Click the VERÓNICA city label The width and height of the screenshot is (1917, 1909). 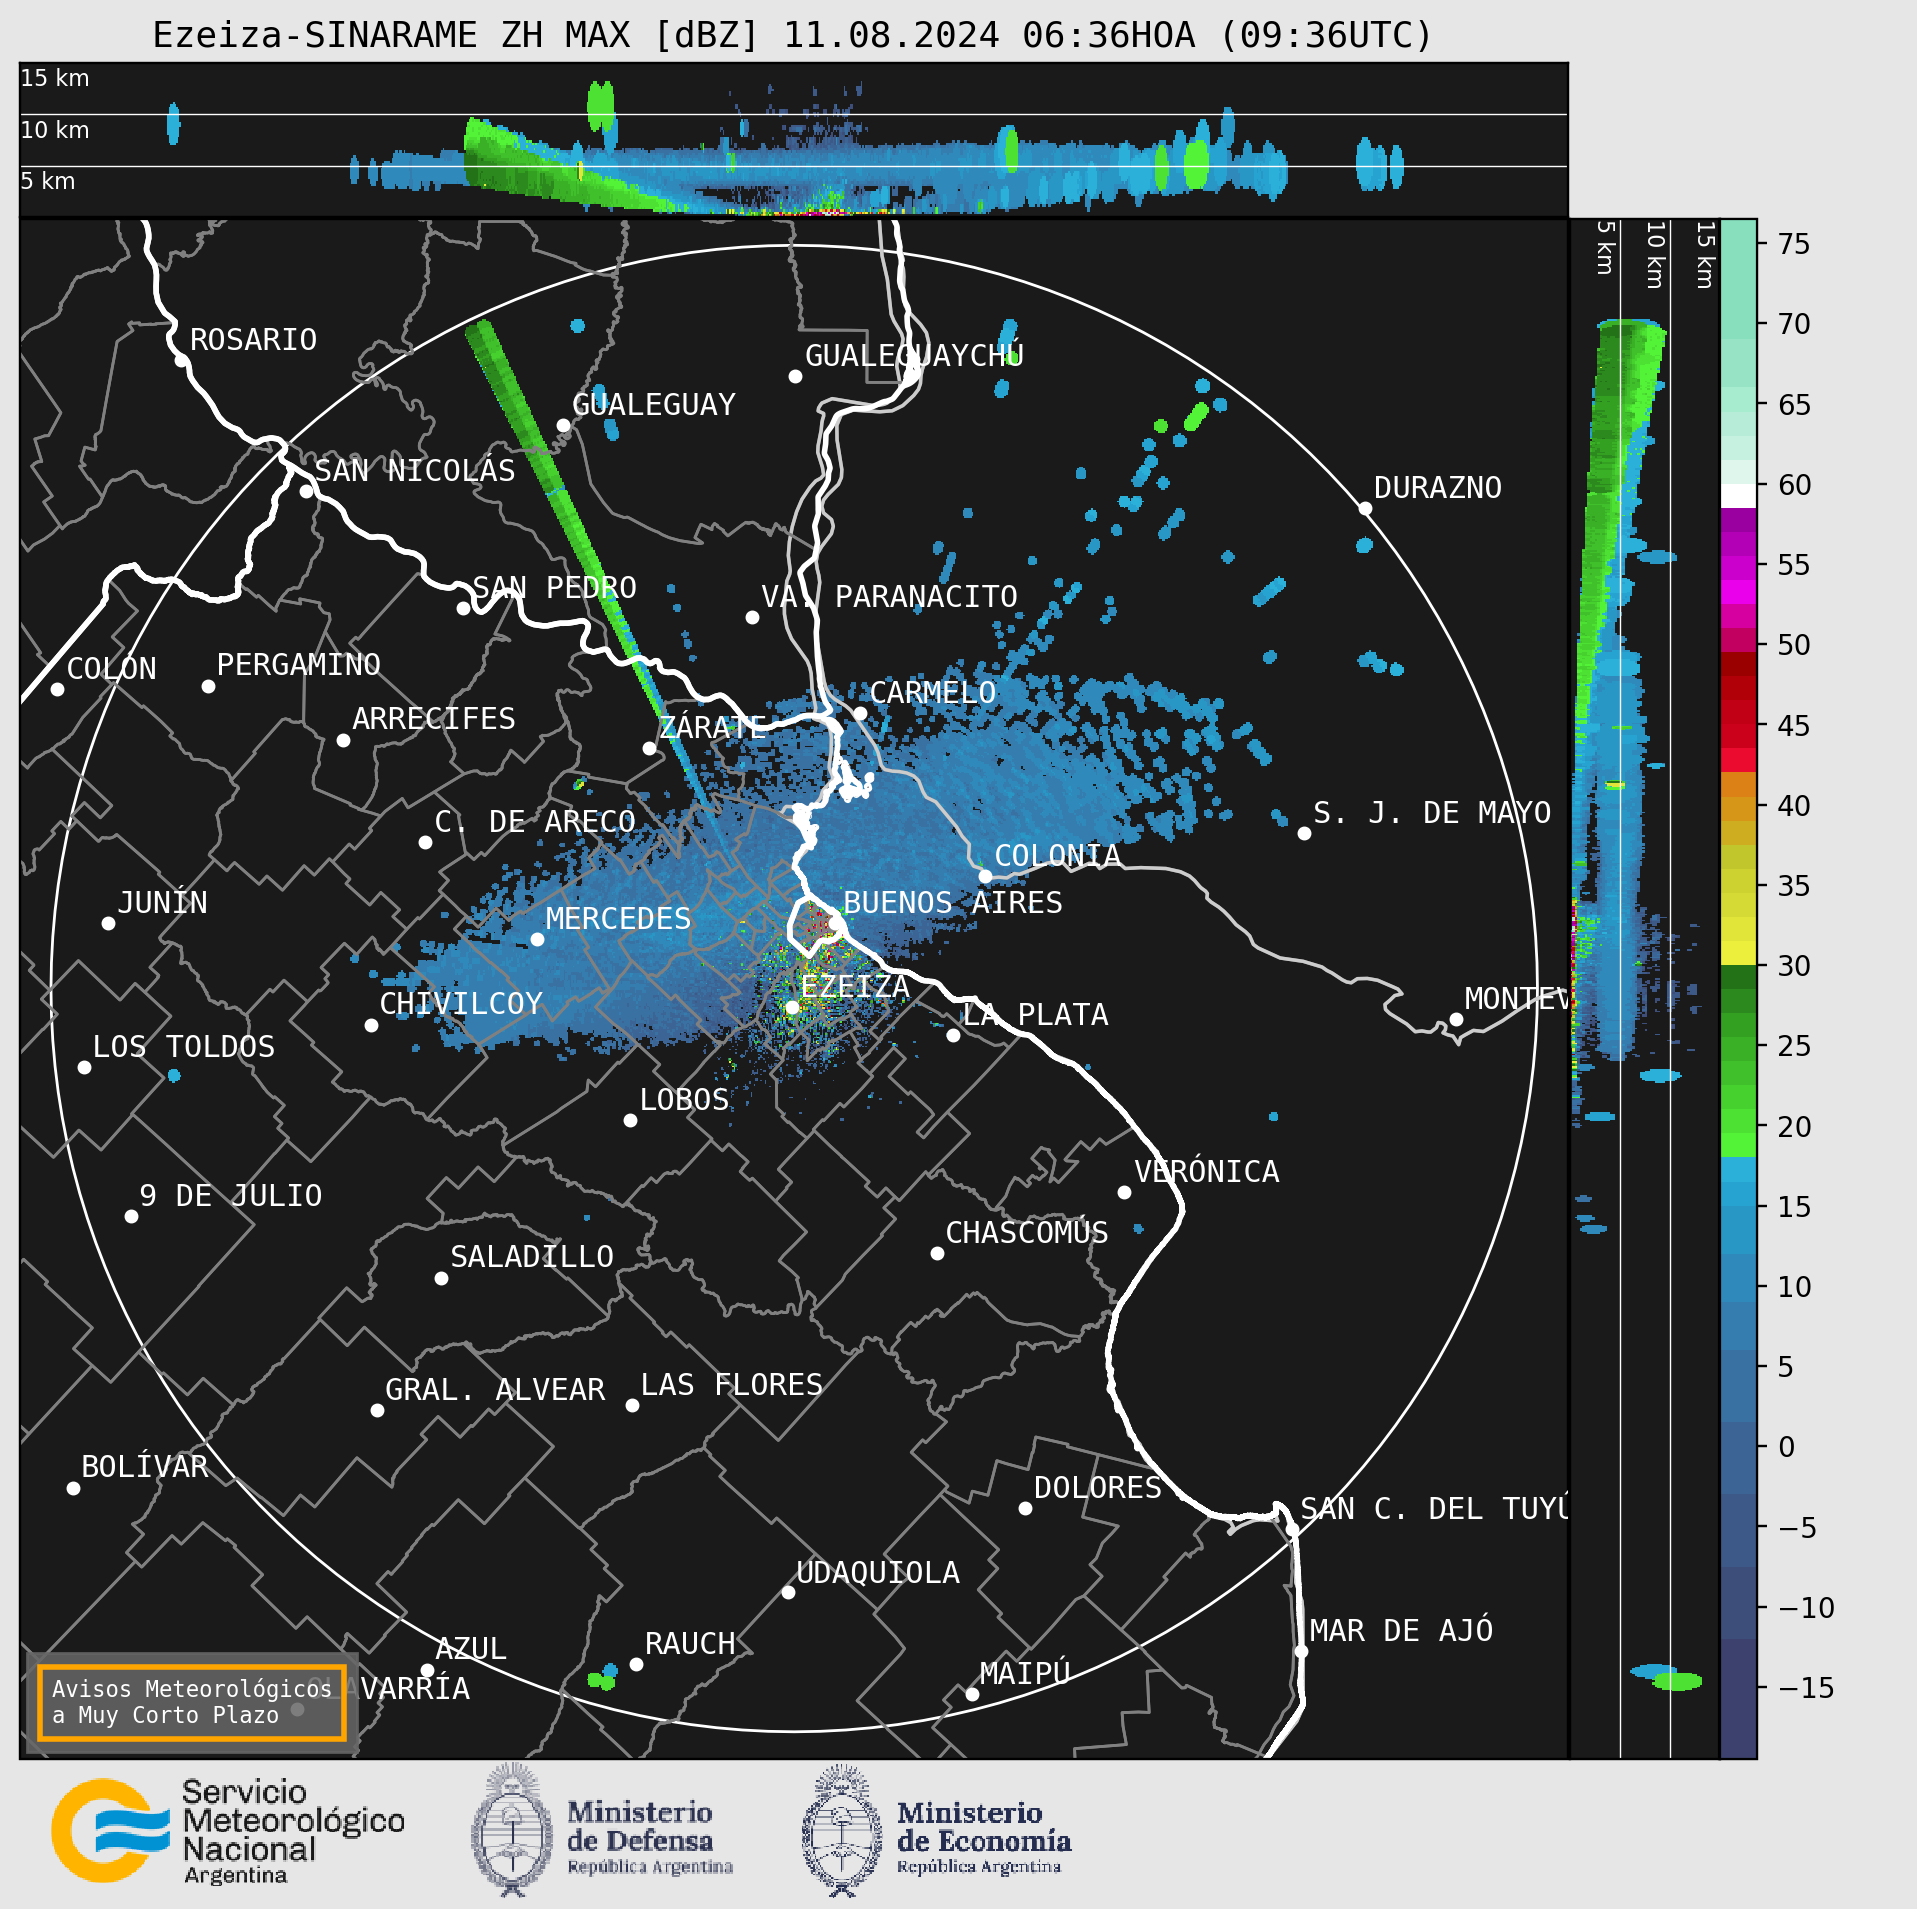(1206, 1172)
